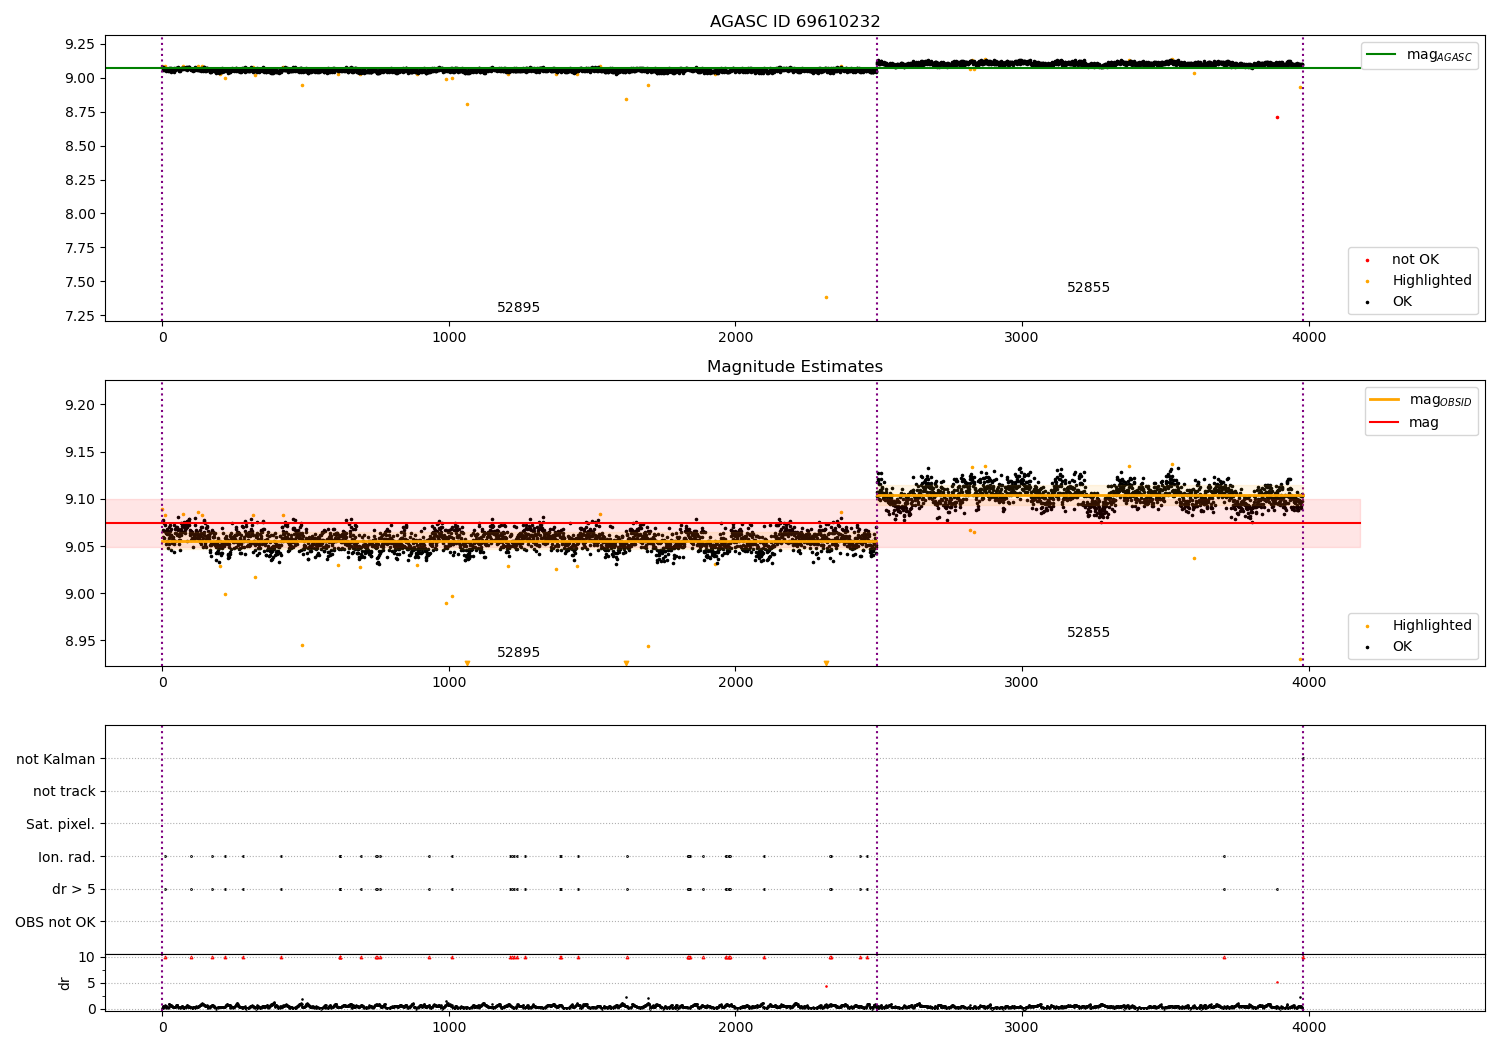
Task: Click the 7.75 y-axis tick label
Action: pos(79,248)
